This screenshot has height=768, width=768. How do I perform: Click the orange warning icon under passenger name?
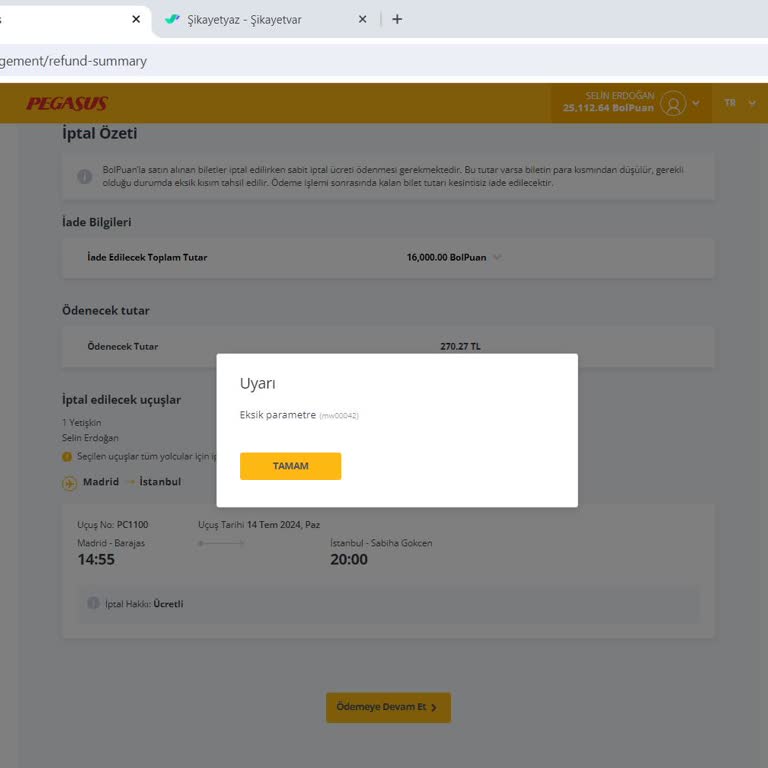click(x=67, y=457)
